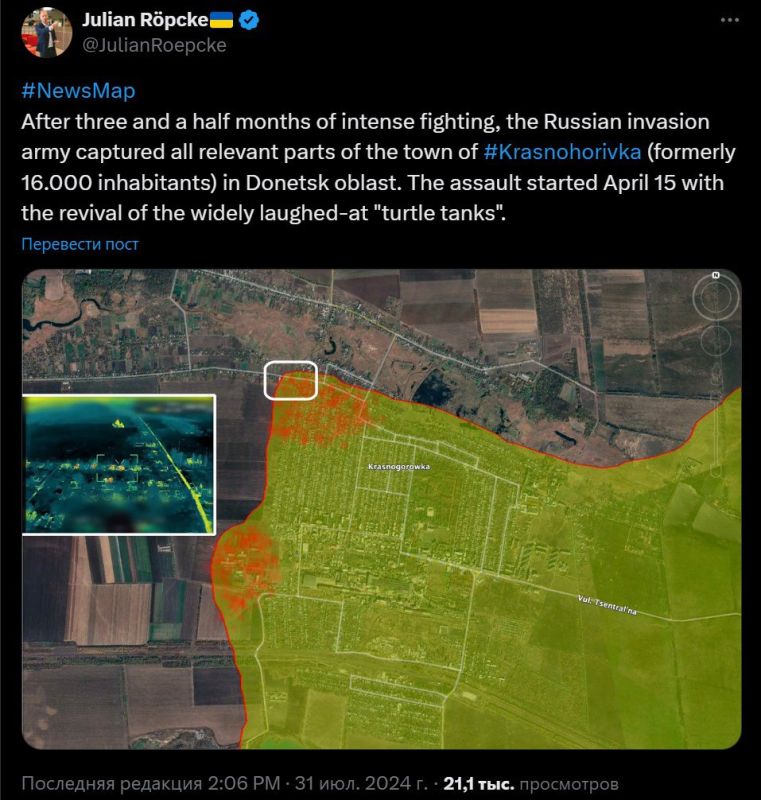Image resolution: width=761 pixels, height=800 pixels.
Task: Click the inner compass ring on the map corner
Action: click(x=714, y=297)
